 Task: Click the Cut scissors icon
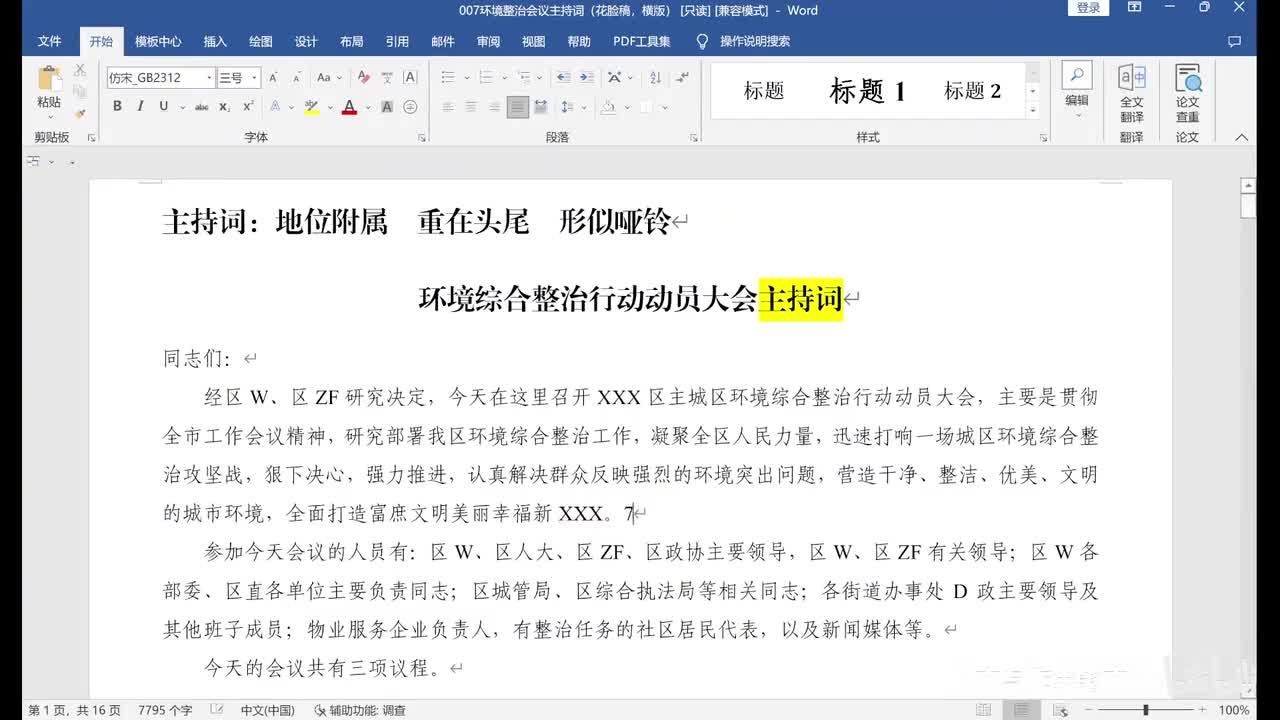click(80, 70)
